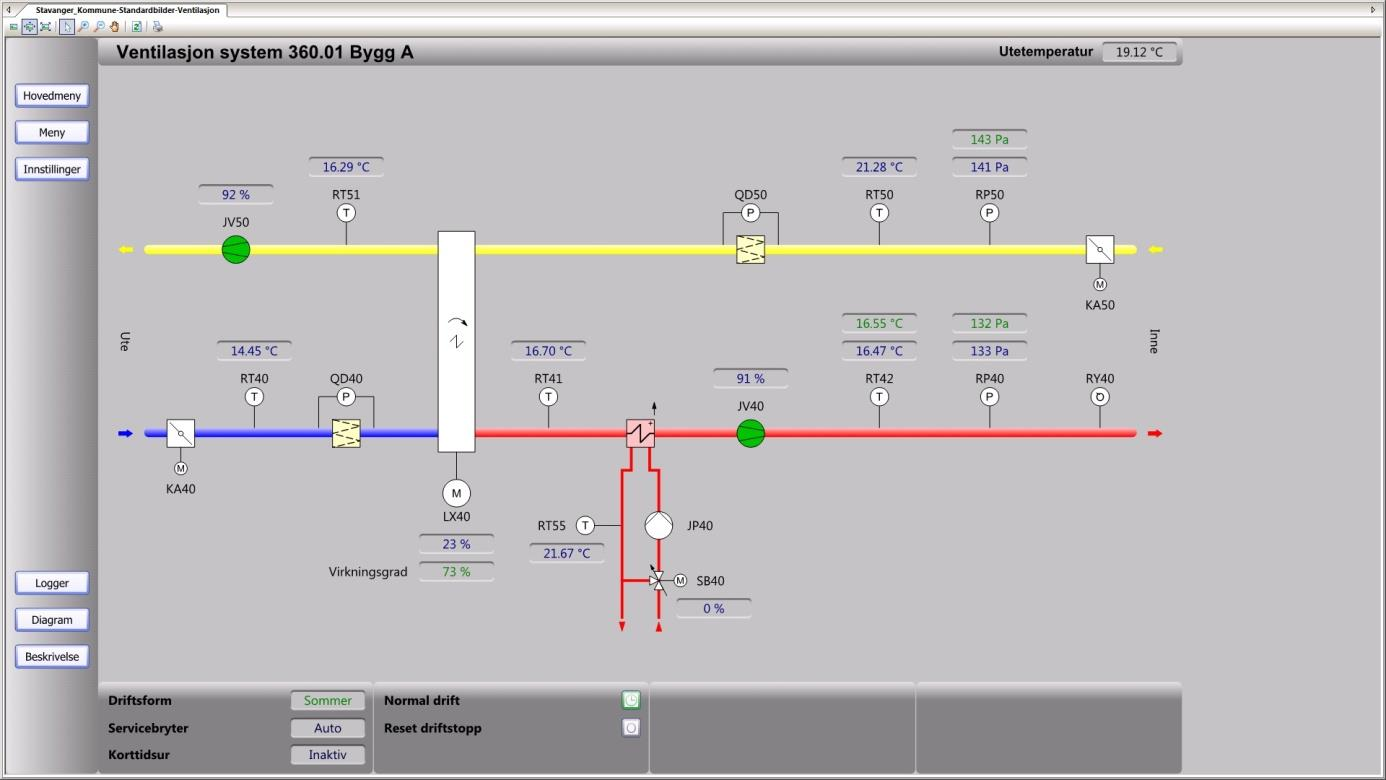Click the 16.29 °C reading above RT51
The width and height of the screenshot is (1386, 780).
coord(346,167)
